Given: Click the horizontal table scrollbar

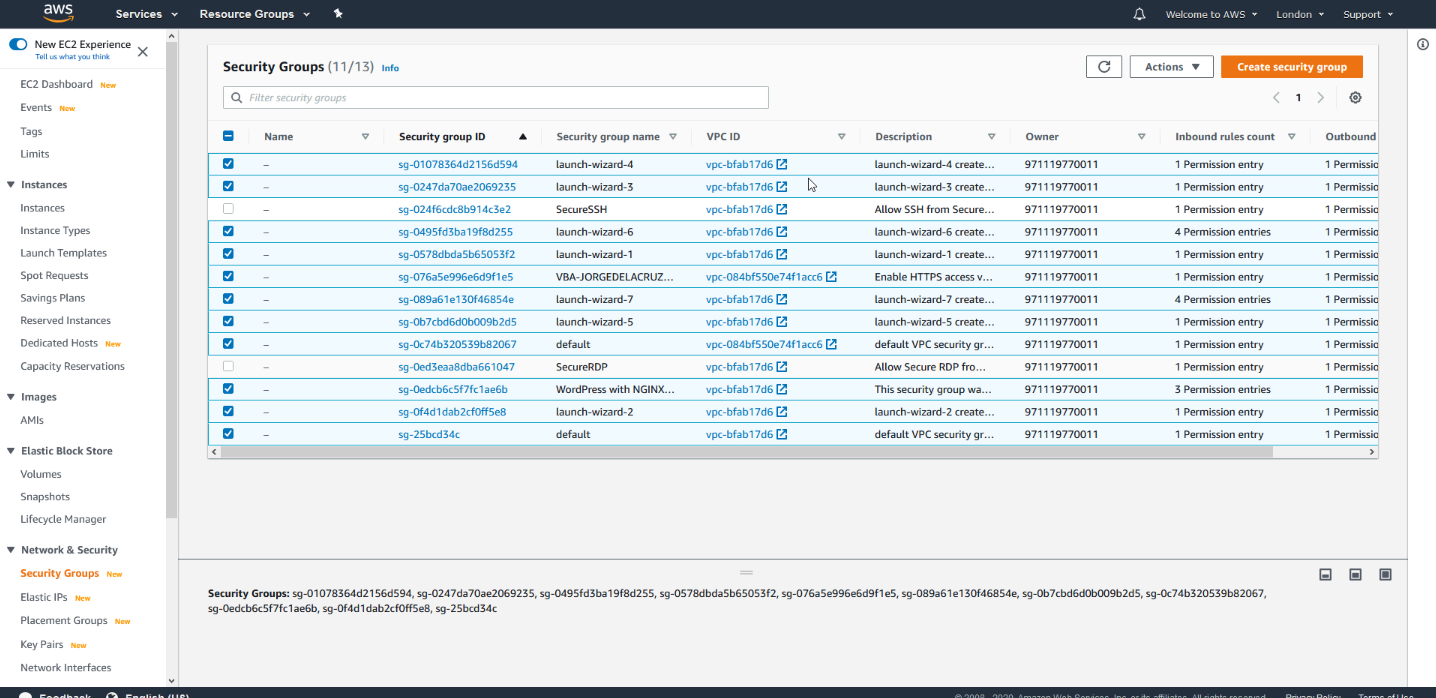Looking at the screenshot, I should pyautogui.click(x=747, y=452).
